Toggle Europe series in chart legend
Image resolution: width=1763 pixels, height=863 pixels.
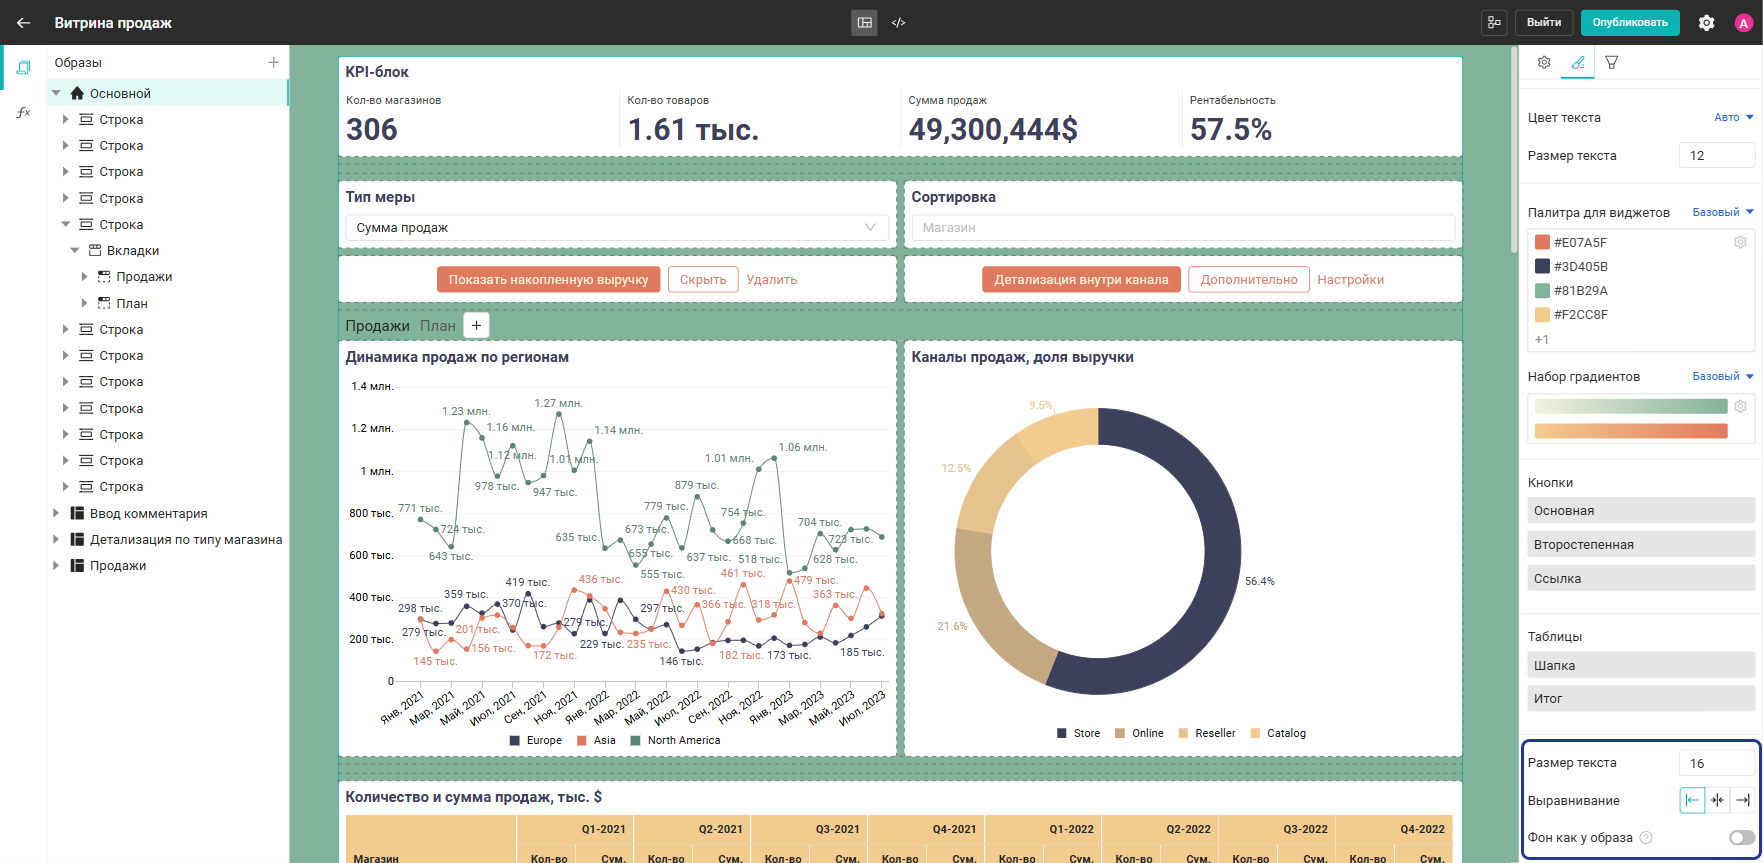[x=536, y=741]
